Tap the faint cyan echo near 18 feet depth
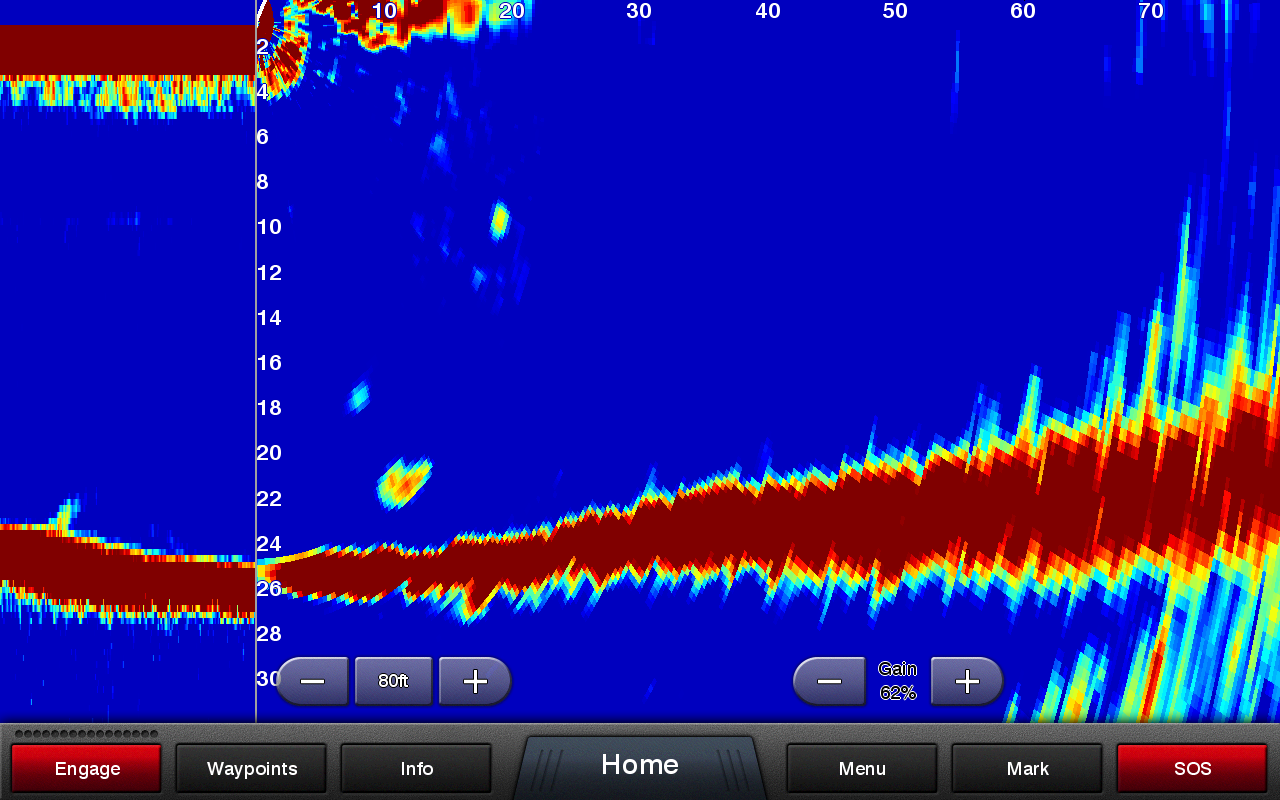 click(358, 398)
